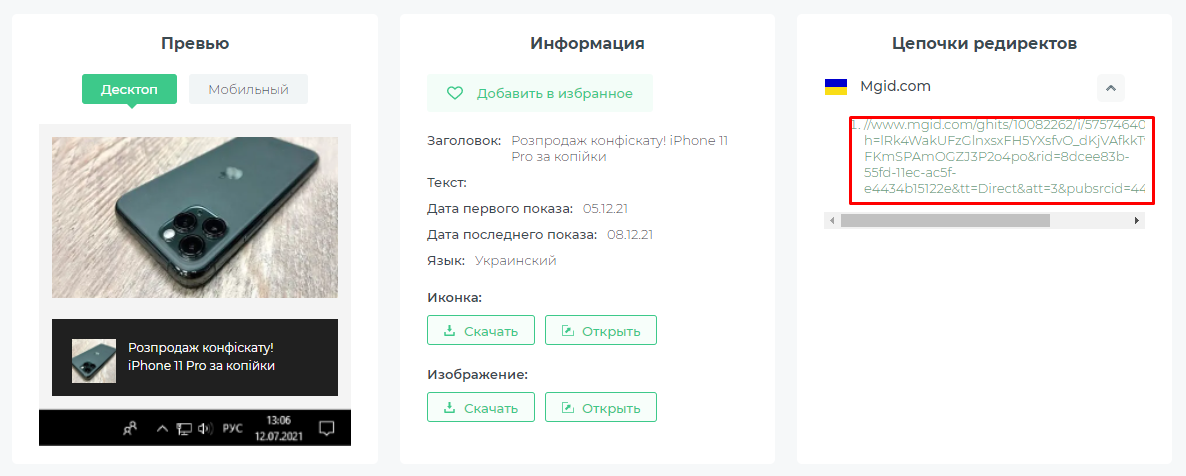Click the volume icon in preview taskbar

coord(204,428)
